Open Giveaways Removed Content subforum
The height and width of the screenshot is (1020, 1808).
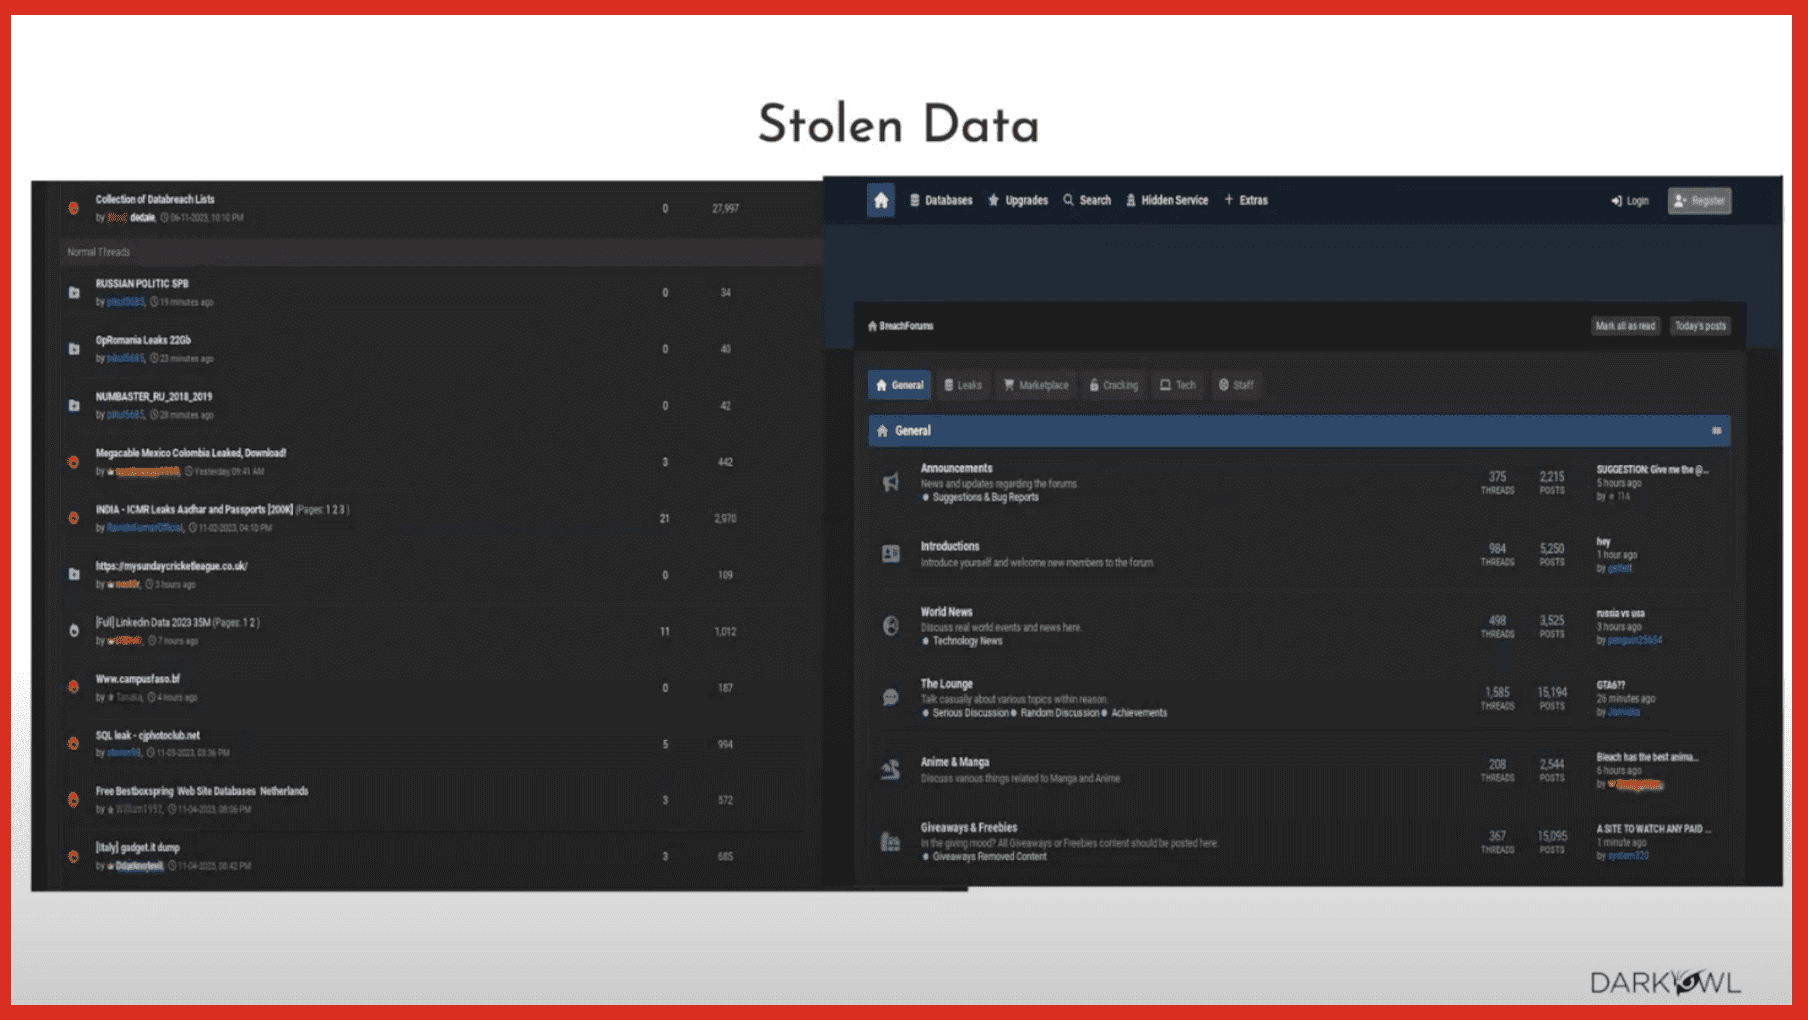pos(989,857)
